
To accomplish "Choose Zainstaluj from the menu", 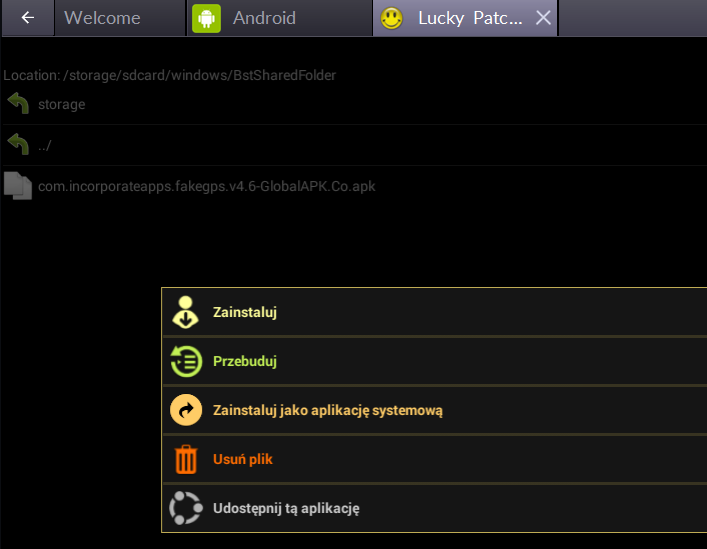I will (x=435, y=312).
